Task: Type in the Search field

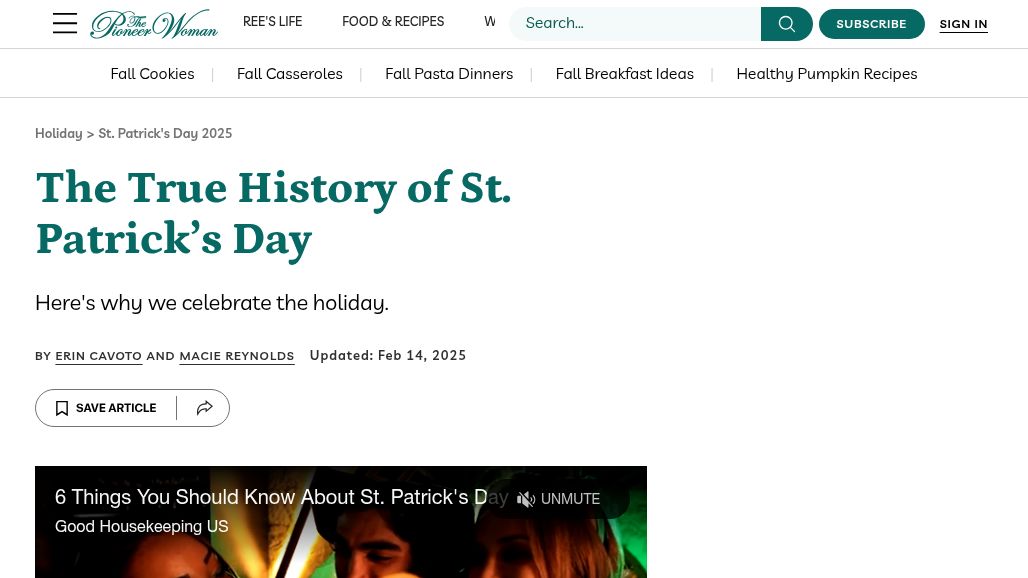Action: coord(635,24)
